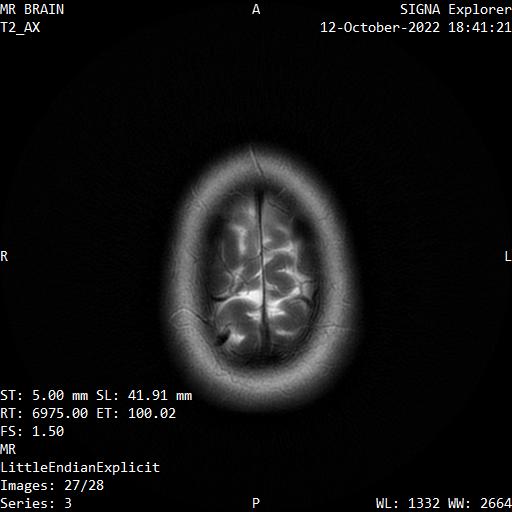This screenshot has height=512, width=512.
Task: Click the 'SL: 41.91 mm' slice location value
Action: point(144,395)
